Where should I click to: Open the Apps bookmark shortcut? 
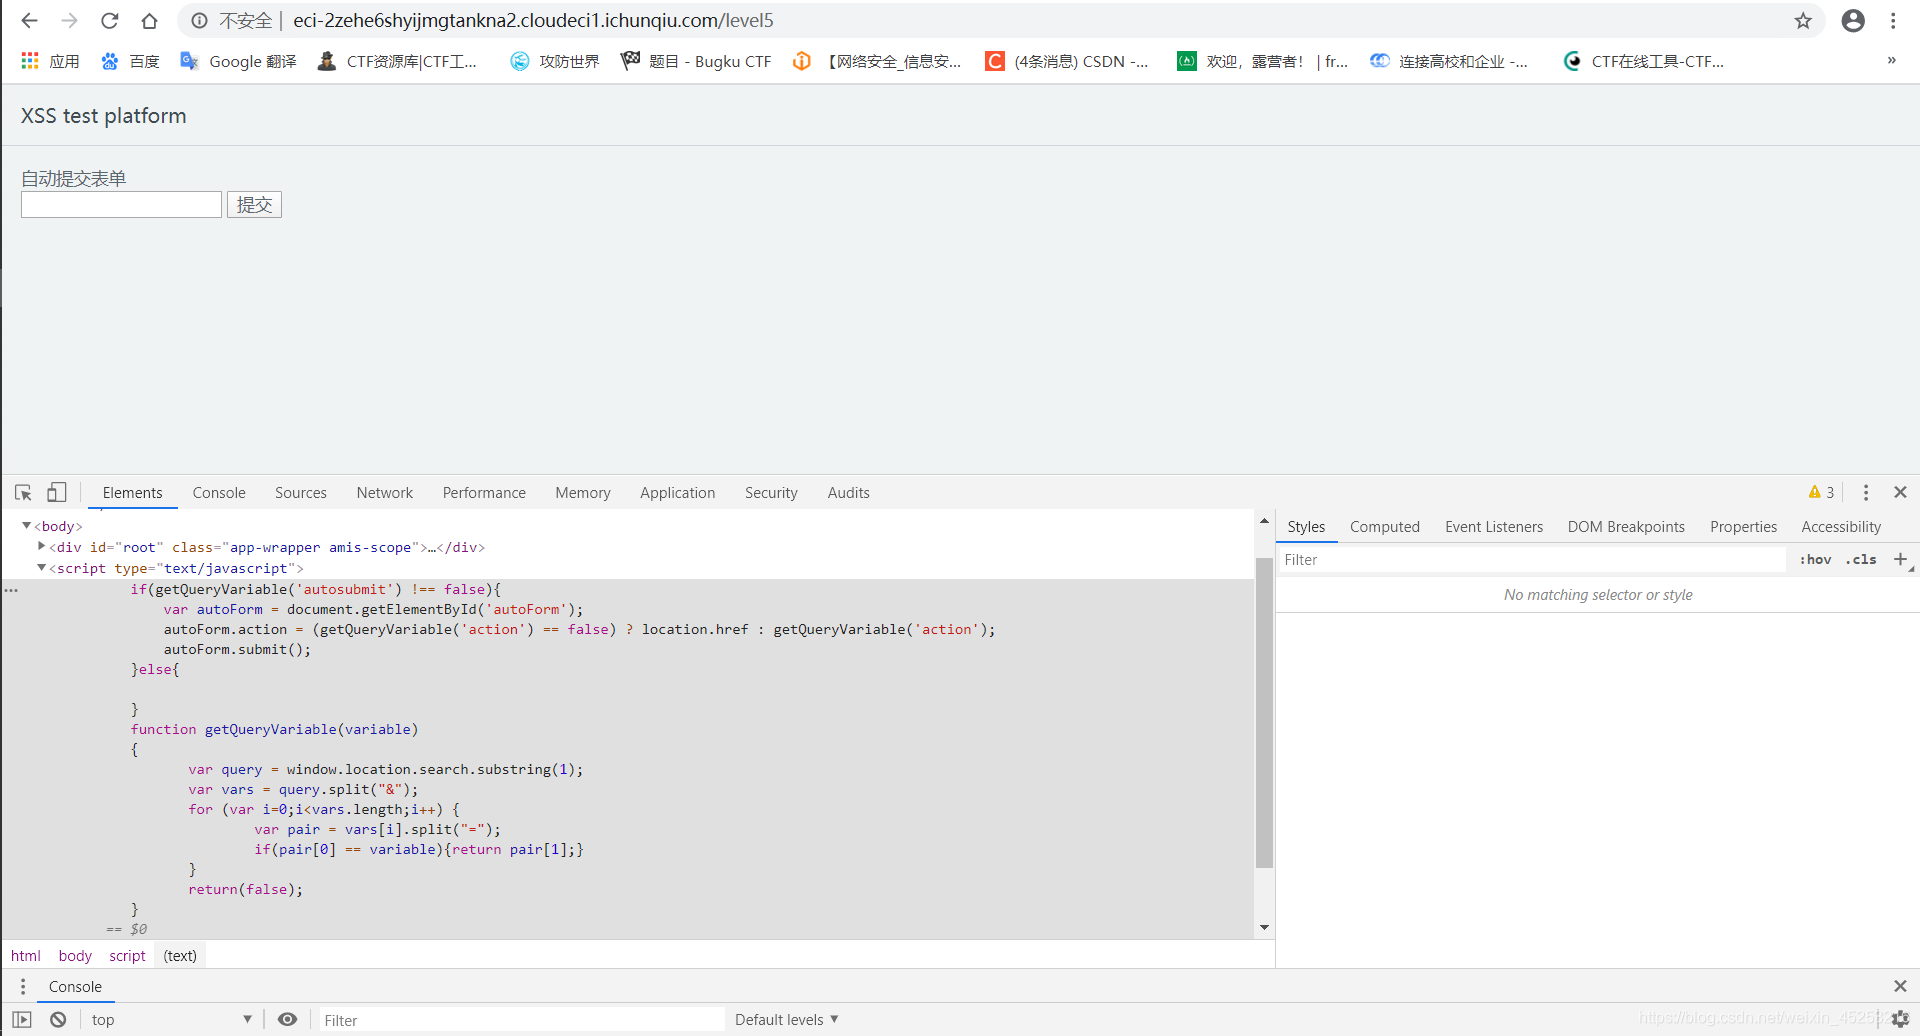pyautogui.click(x=50, y=61)
